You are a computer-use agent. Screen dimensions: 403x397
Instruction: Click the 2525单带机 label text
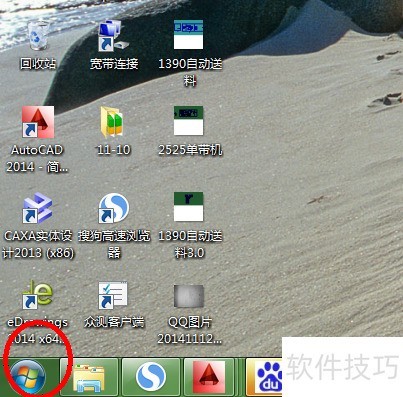click(x=190, y=150)
